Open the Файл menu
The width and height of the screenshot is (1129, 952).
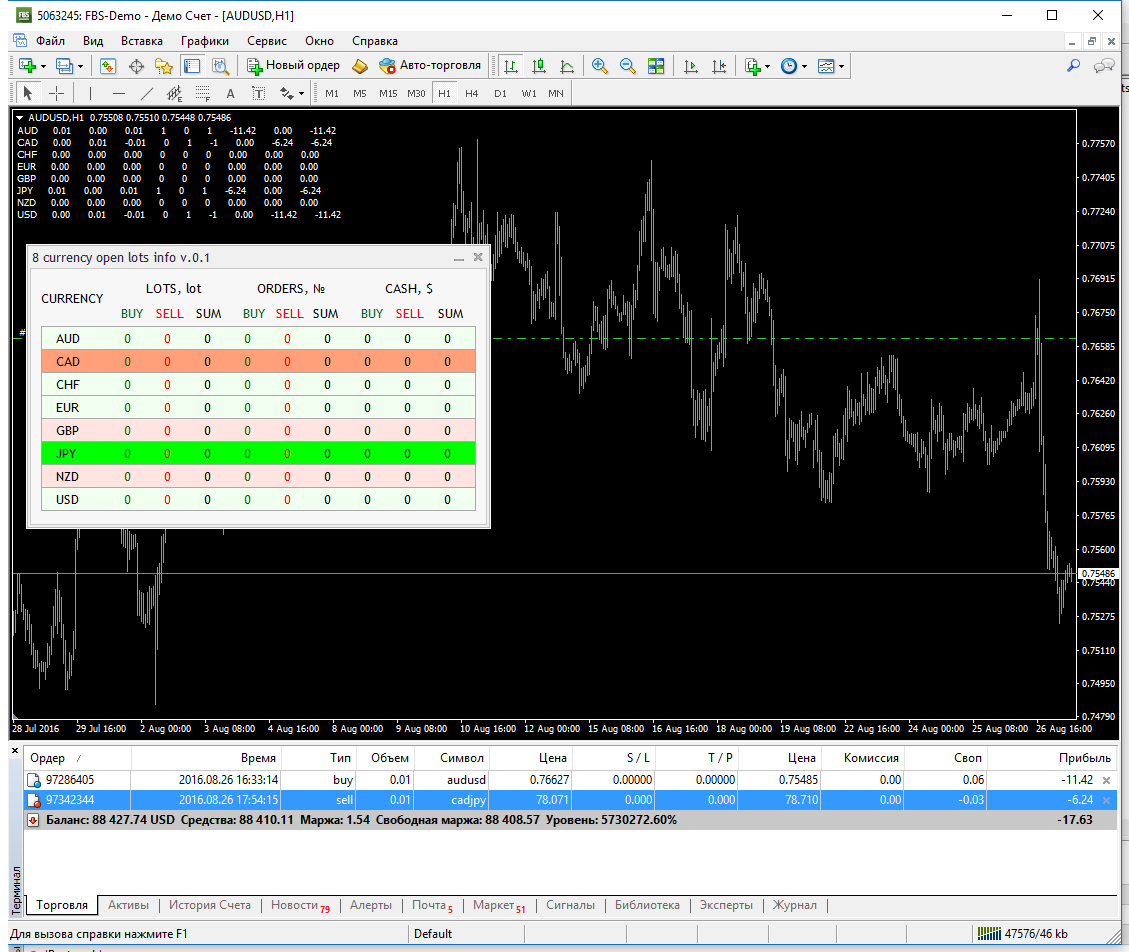(50, 41)
